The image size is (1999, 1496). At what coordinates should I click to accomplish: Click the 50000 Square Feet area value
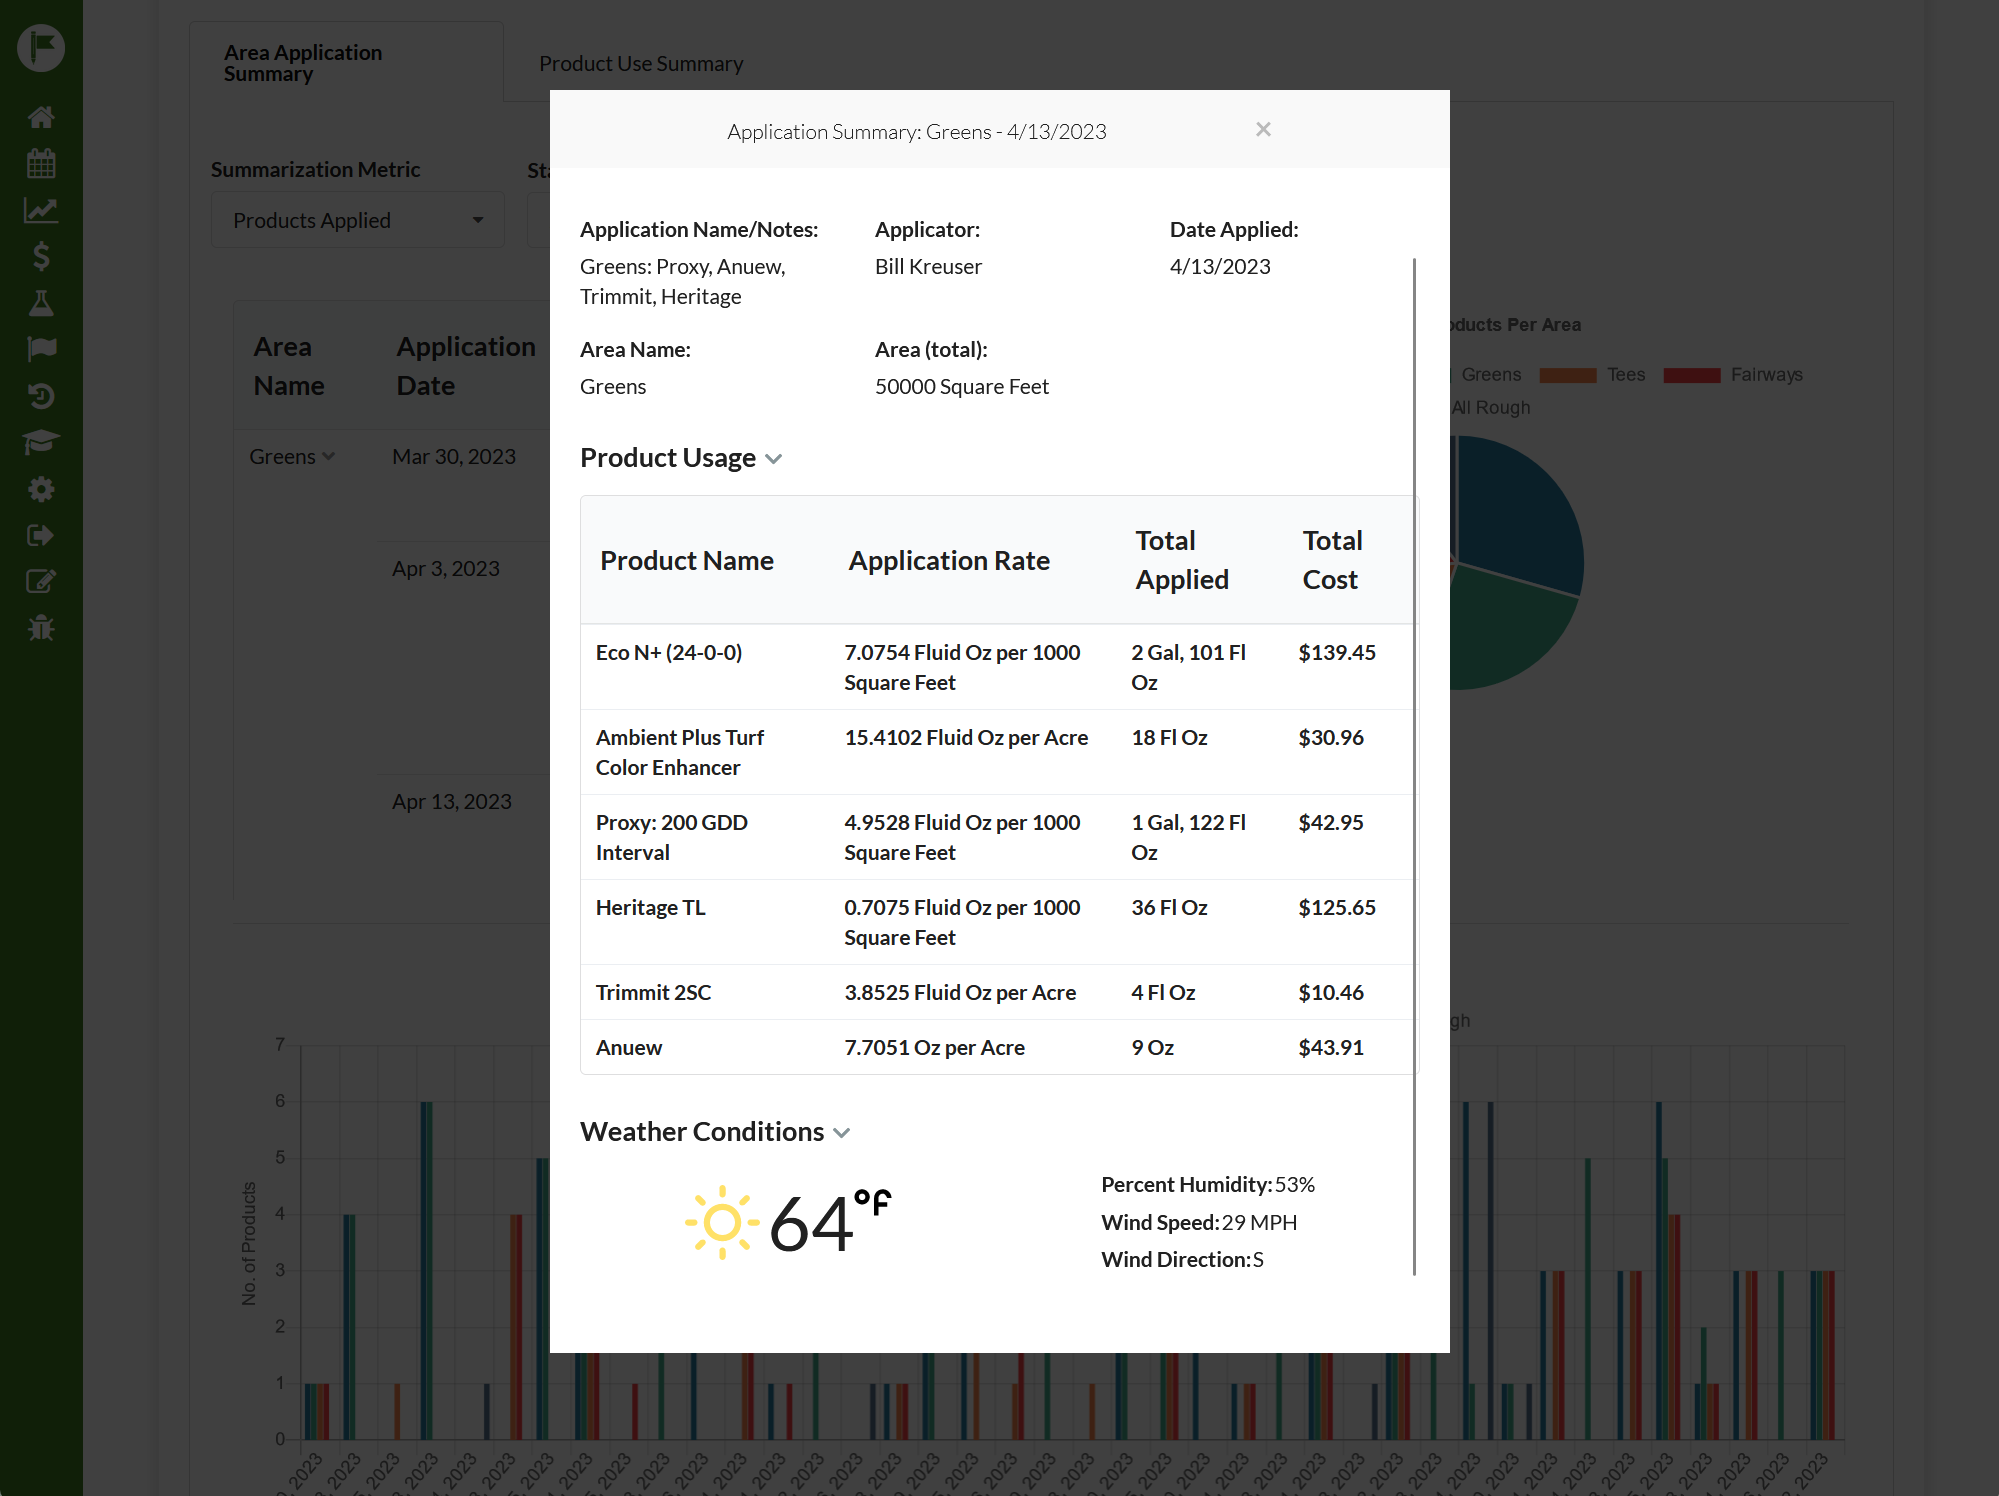pos(962,386)
